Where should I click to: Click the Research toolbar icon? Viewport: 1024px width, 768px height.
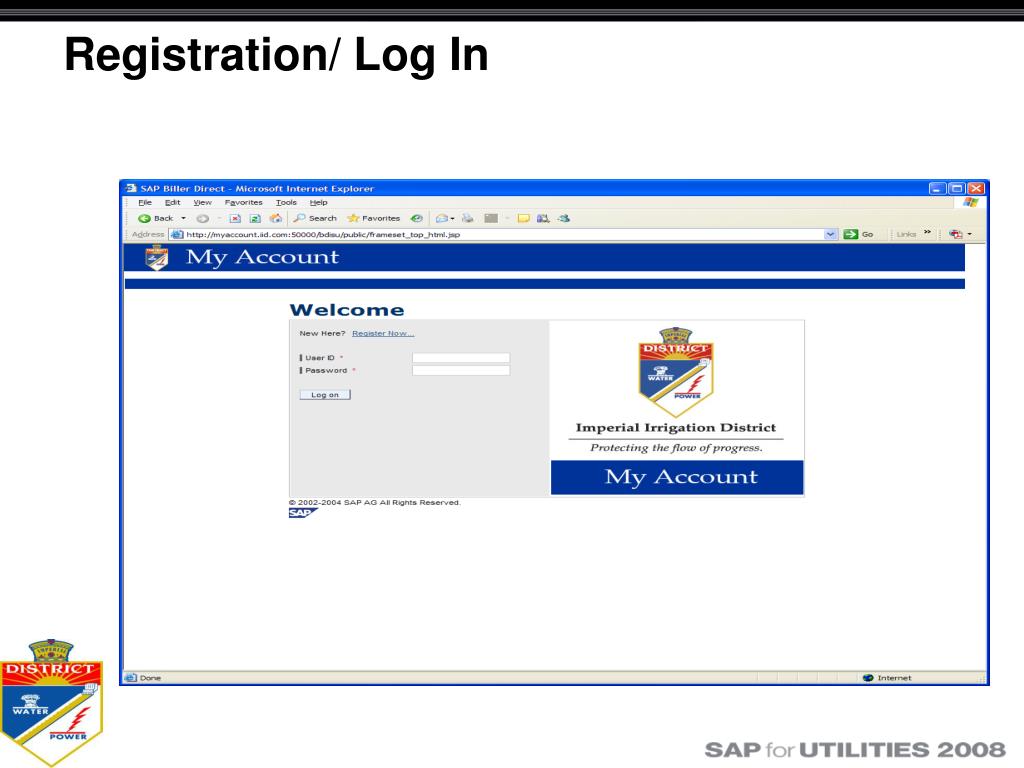543,218
